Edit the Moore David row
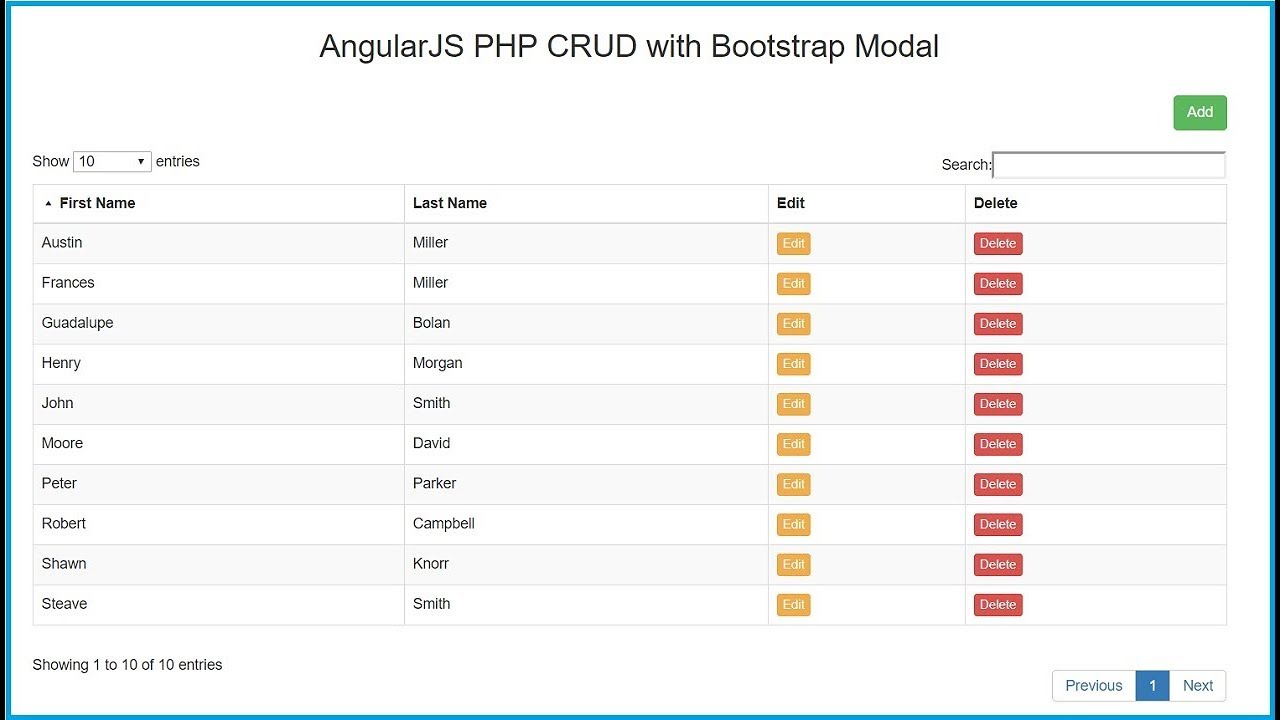 794,443
